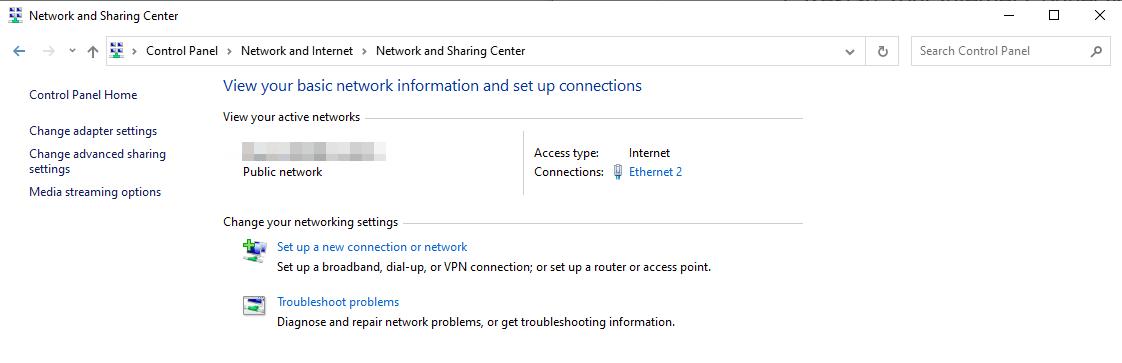The image size is (1122, 363).
Task: Click the Back navigation arrow
Action: coord(19,51)
